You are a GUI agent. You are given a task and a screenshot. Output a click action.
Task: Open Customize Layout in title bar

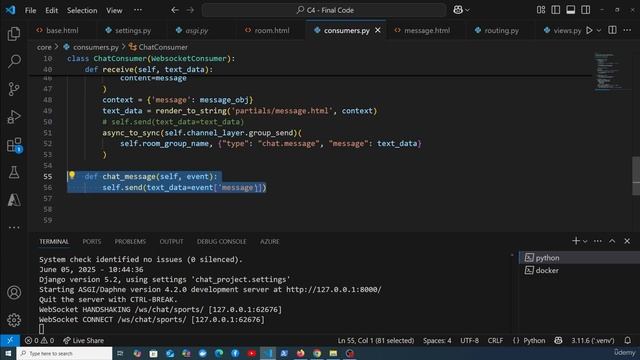[541, 10]
